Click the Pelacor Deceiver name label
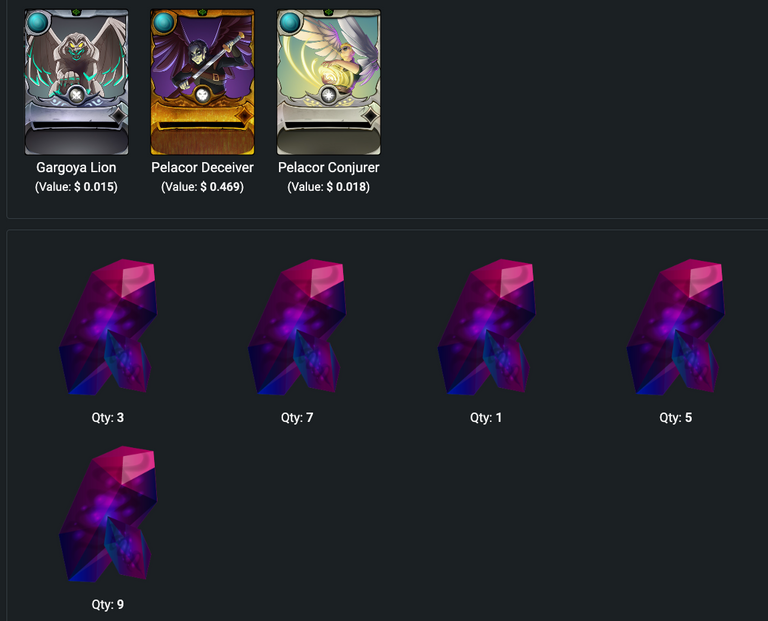This screenshot has height=621, width=768. pyautogui.click(x=202, y=167)
